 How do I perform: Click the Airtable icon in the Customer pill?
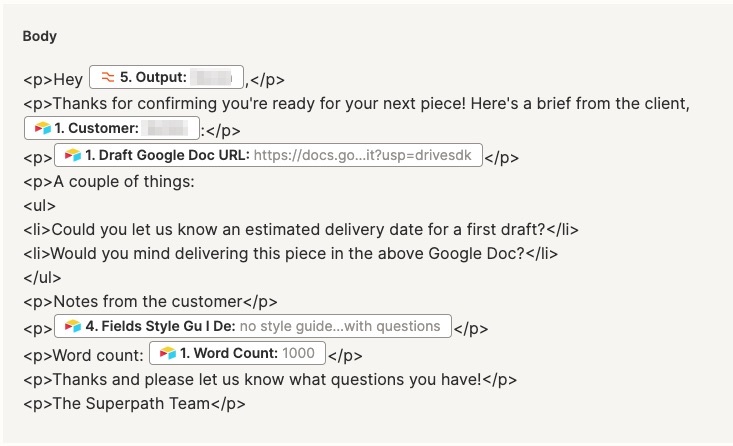pyautogui.click(x=43, y=128)
